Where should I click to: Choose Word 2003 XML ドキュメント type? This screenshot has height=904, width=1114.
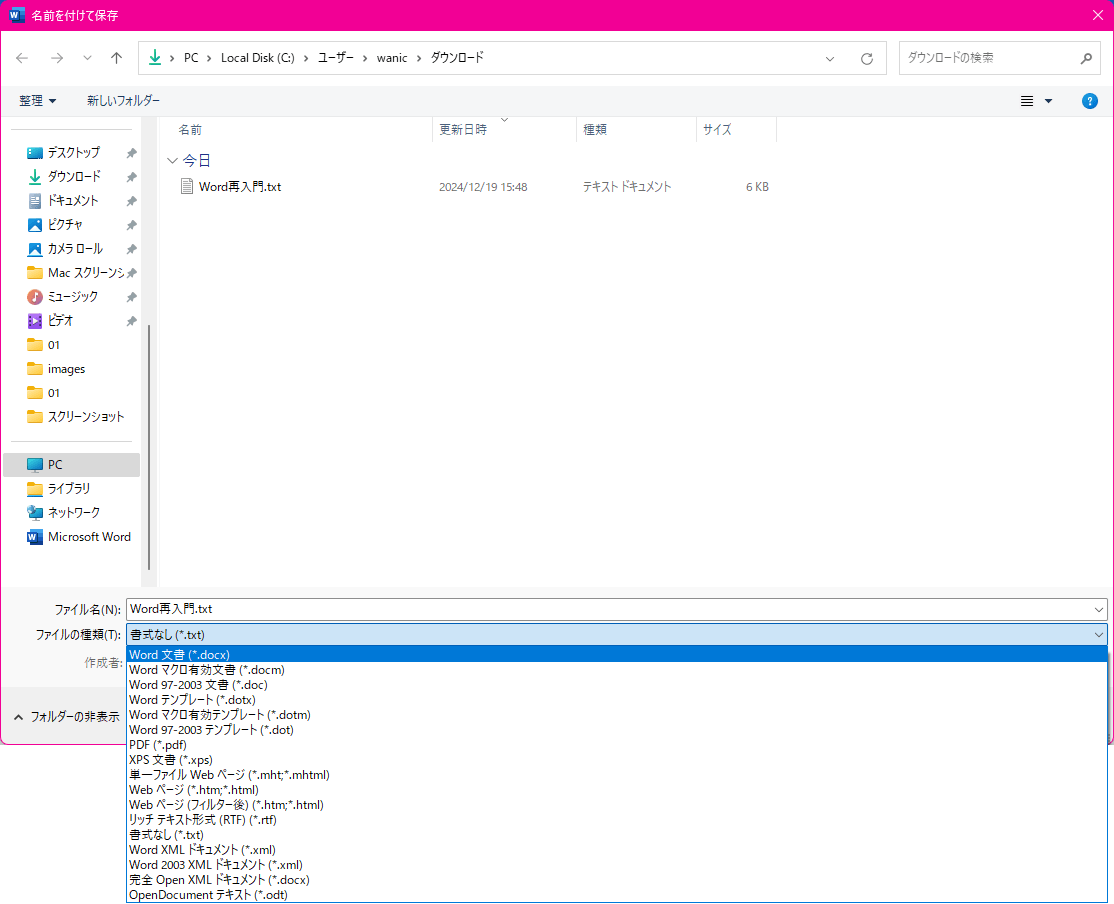pos(617,865)
